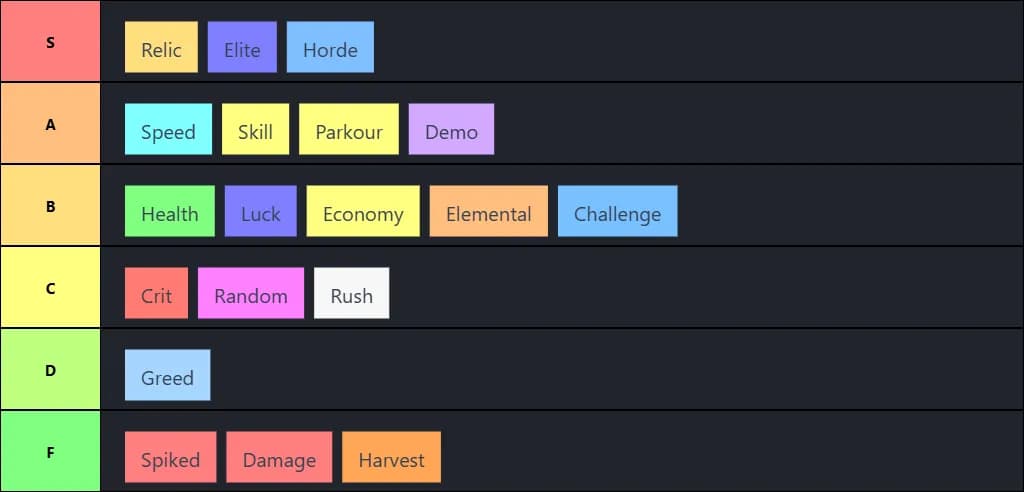Click the magenta Random tile
The height and width of the screenshot is (492, 1024).
point(251,293)
